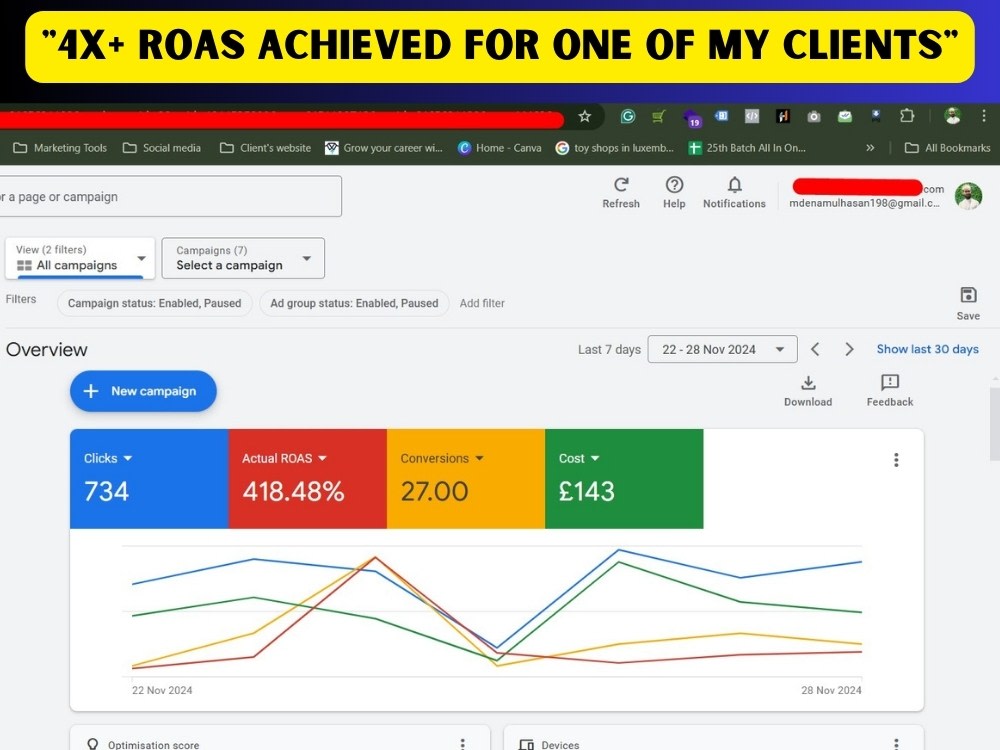This screenshot has height=750, width=1000.
Task: Open the 25th Batch All In On... bookmark
Action: coord(747,148)
